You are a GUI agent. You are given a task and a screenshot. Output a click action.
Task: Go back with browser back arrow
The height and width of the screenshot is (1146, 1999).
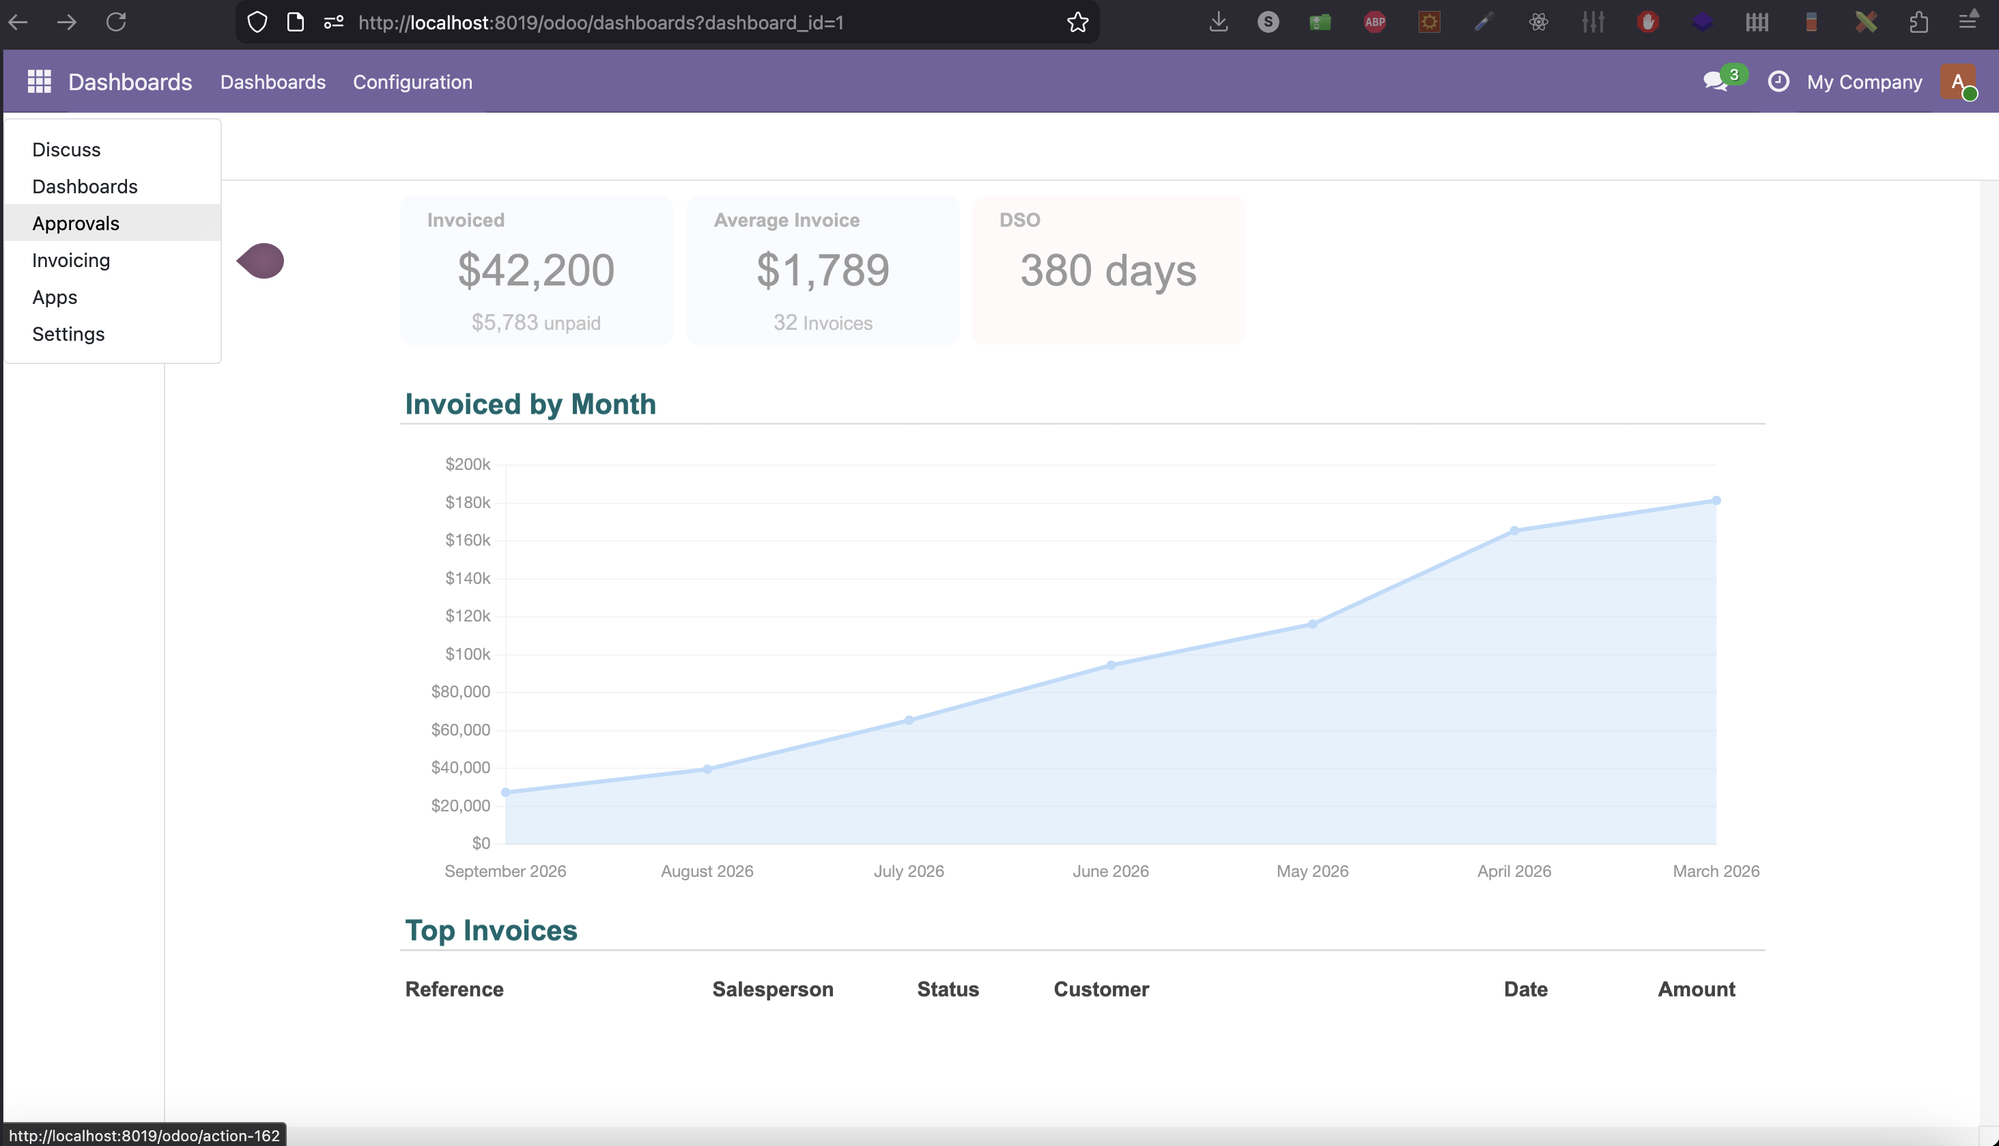[x=18, y=22]
